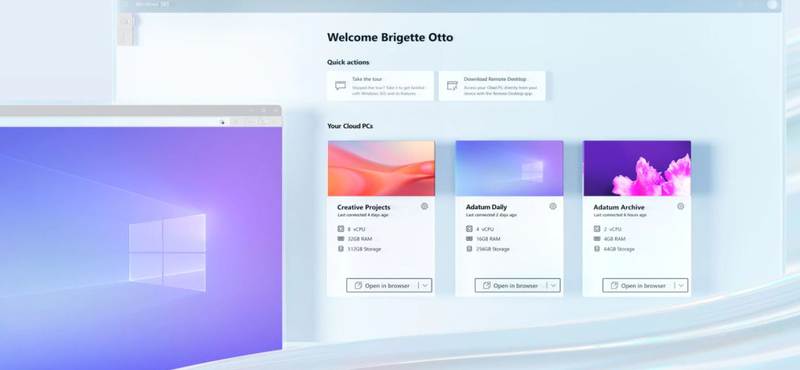Expand Open in browser options for Adatum Daily
Viewport: 800px width, 370px height.
(x=554, y=285)
